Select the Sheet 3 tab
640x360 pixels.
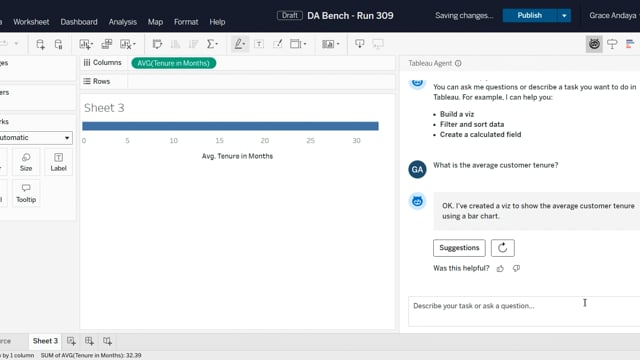(45, 341)
